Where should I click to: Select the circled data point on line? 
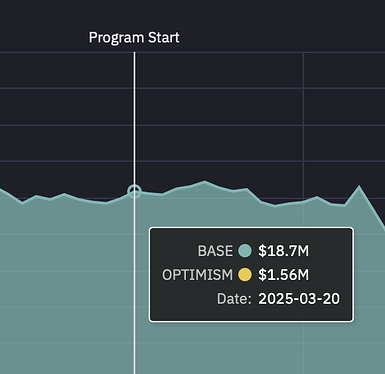click(134, 191)
